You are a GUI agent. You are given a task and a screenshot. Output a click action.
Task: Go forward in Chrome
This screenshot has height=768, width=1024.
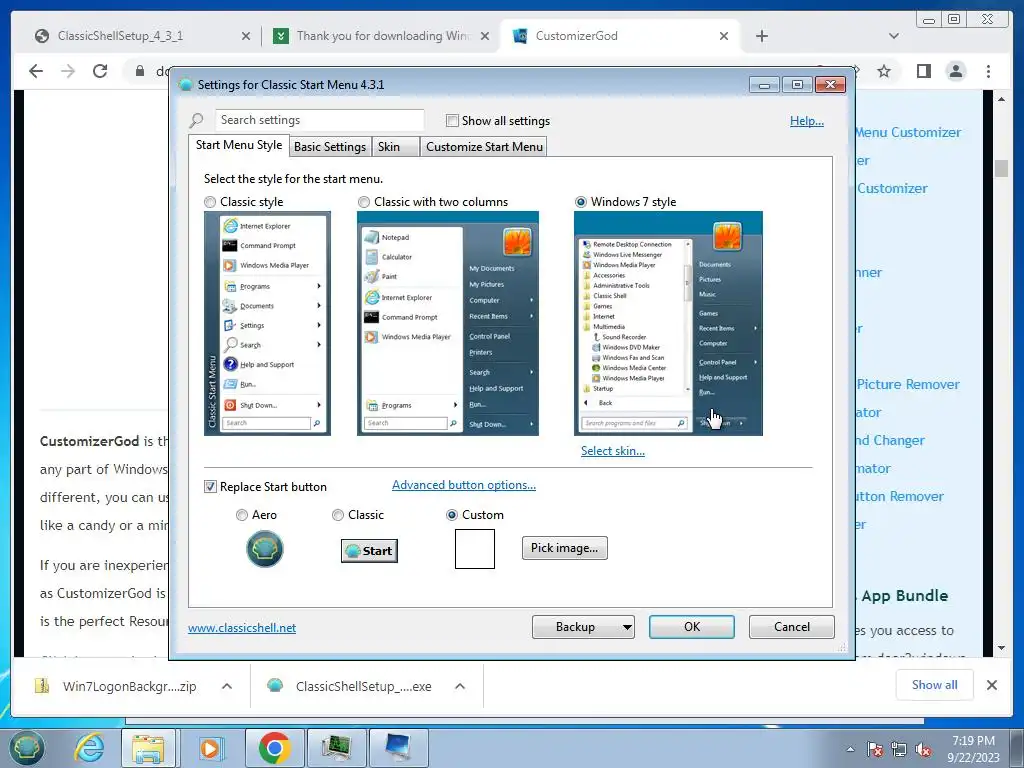(68, 71)
